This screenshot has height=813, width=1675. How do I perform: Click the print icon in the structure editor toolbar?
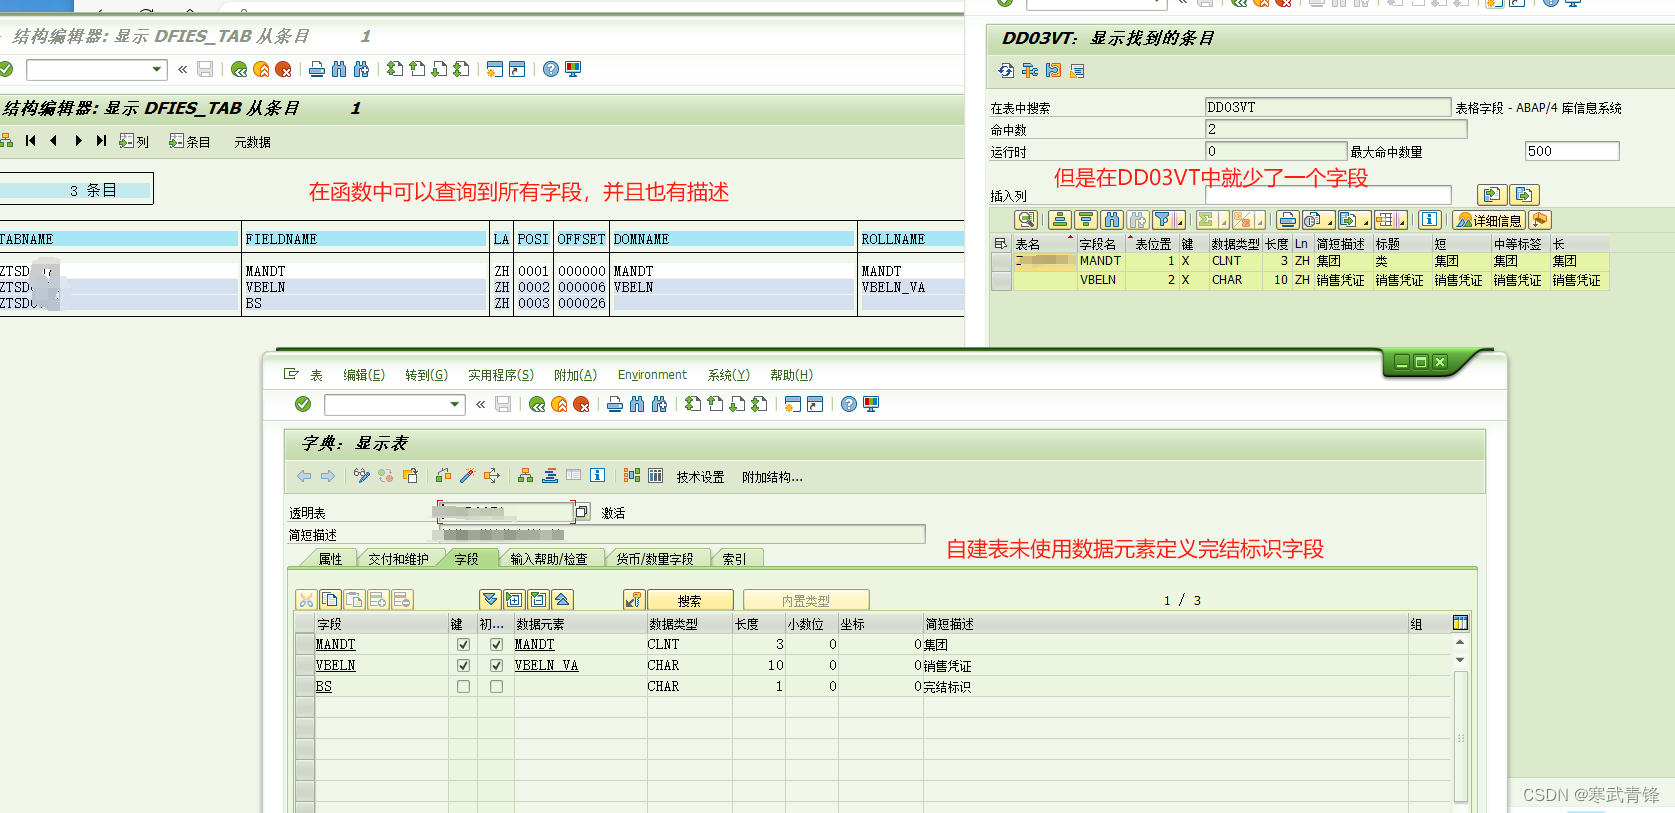317,69
